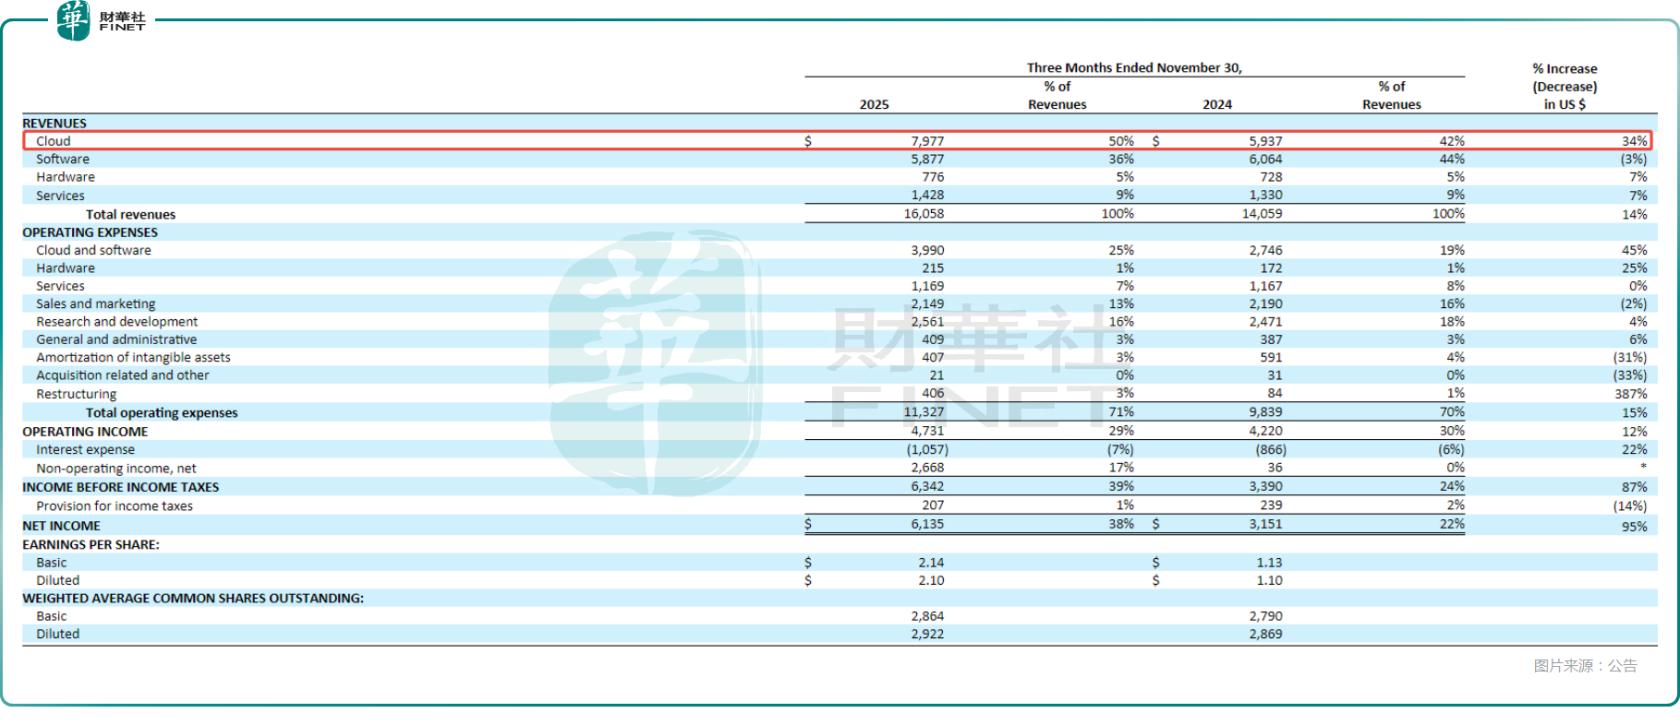The width and height of the screenshot is (1680, 725).
Task: Select the Total operating expenses label
Action: point(161,412)
